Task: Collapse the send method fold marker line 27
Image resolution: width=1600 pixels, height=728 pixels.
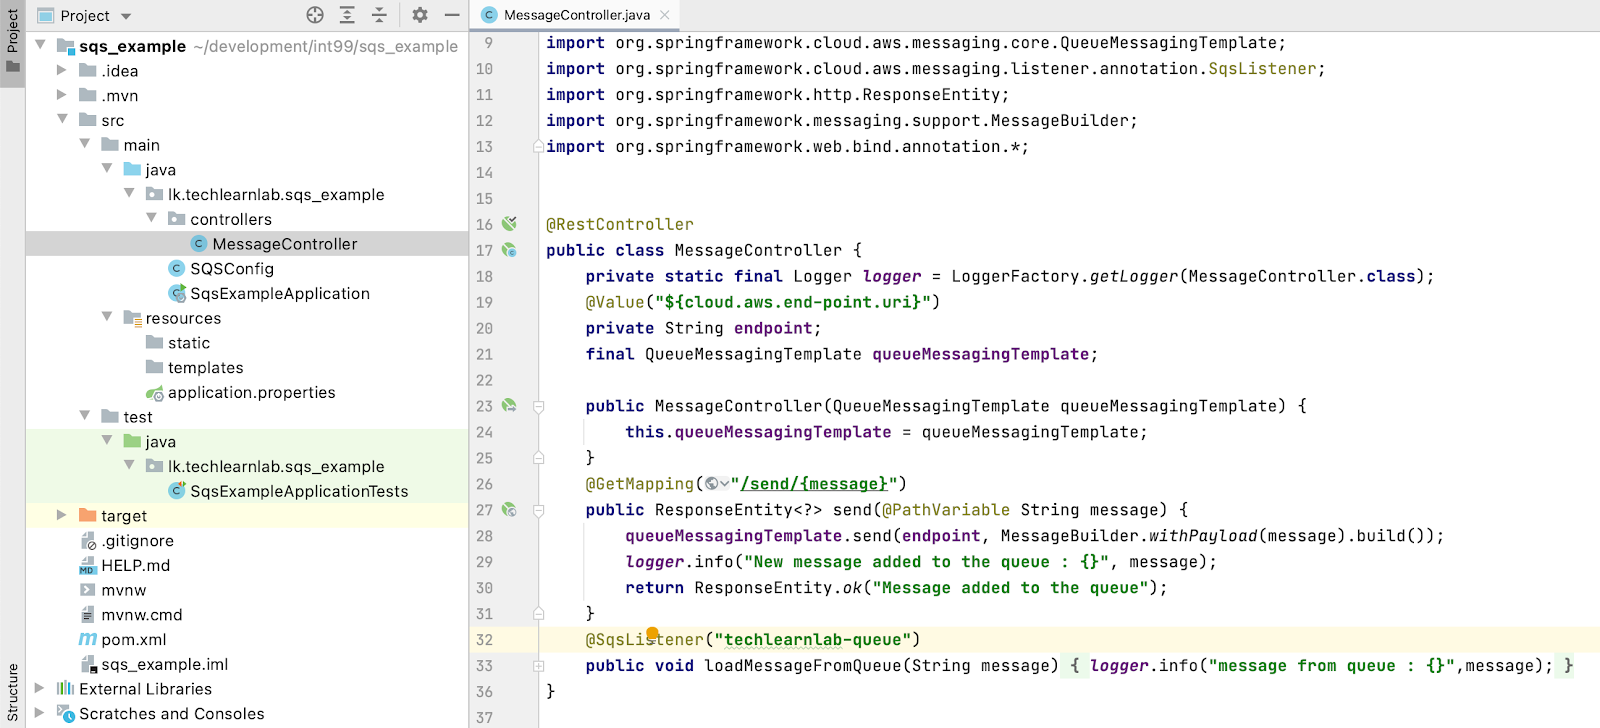Action: coord(538,511)
